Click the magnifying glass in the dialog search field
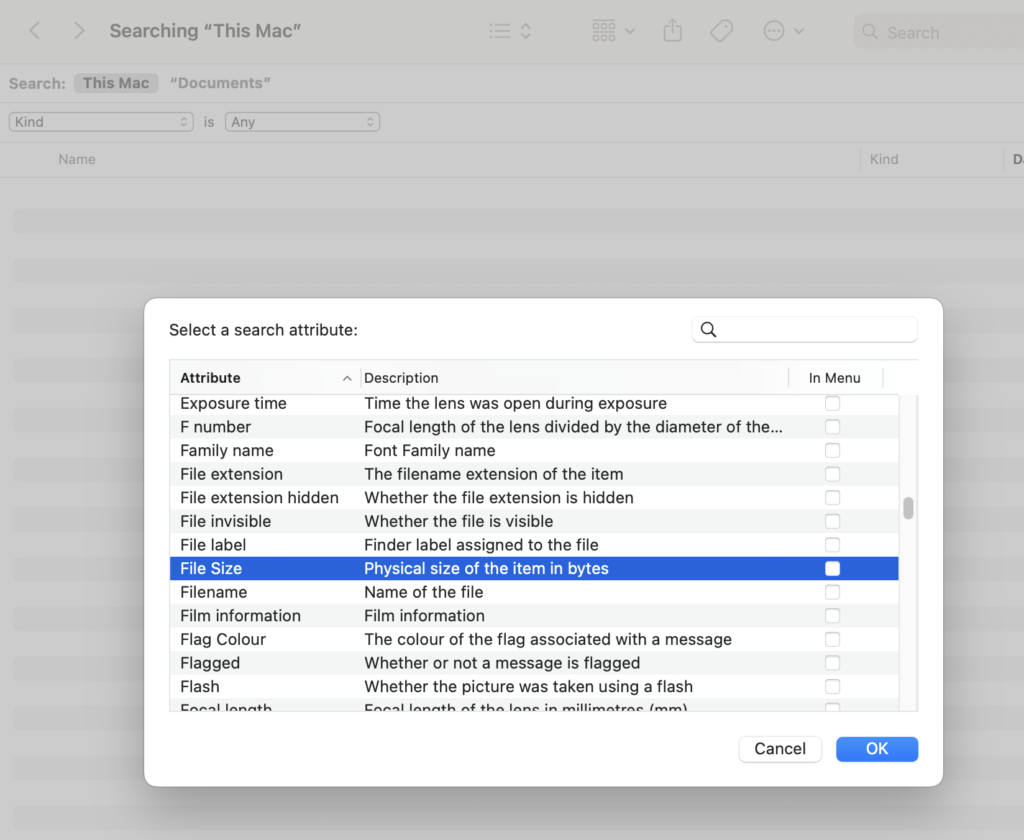Screen dimensions: 1024x840 point(709,329)
